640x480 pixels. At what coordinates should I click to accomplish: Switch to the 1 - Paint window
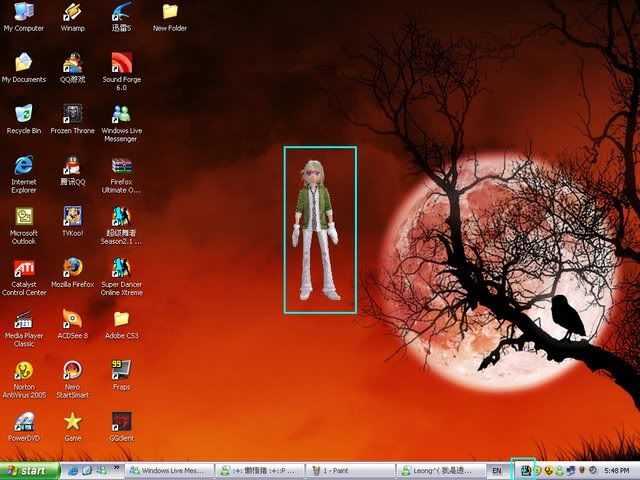pyautogui.click(x=350, y=471)
